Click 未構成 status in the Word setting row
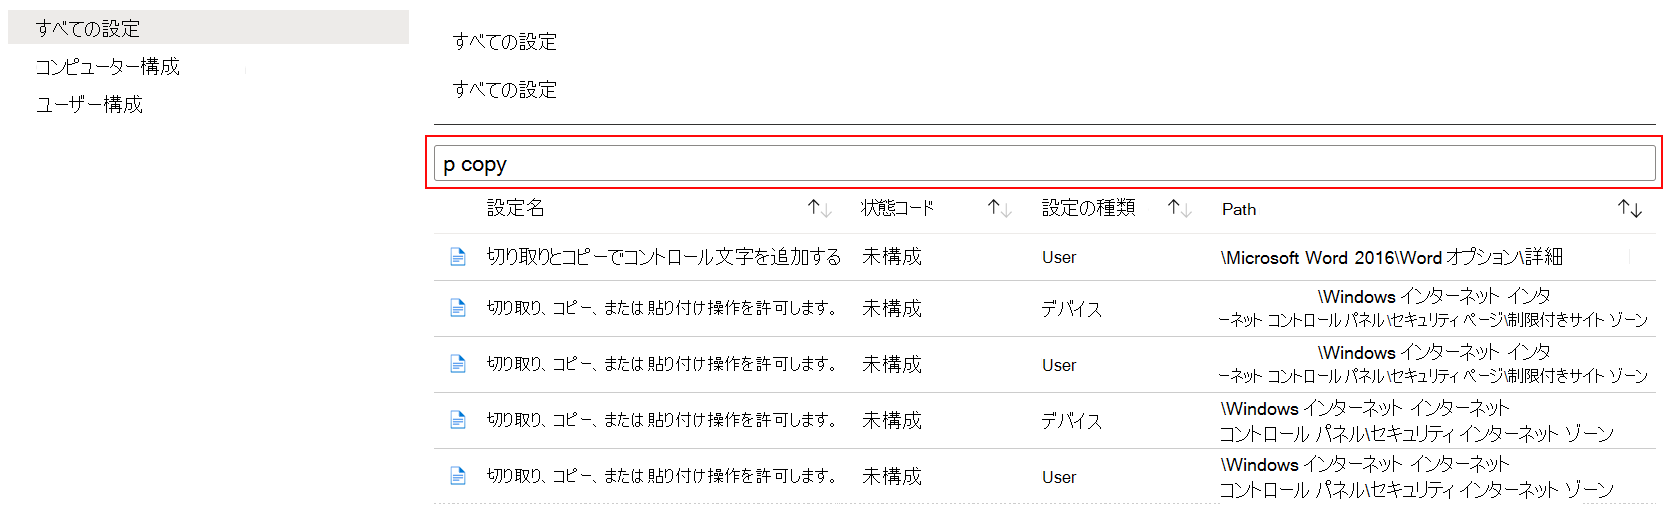This screenshot has width=1672, height=505. click(x=892, y=257)
